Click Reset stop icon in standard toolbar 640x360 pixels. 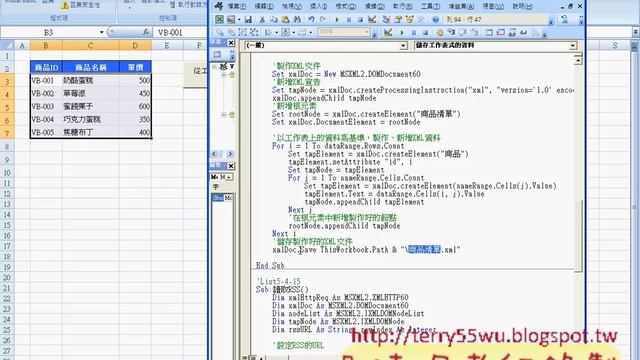360,19
